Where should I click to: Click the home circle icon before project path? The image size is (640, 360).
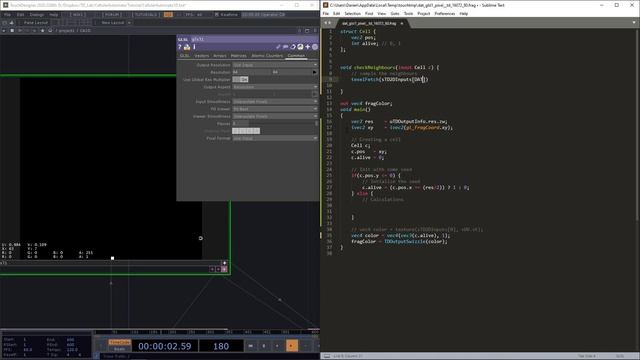[x=50, y=31]
